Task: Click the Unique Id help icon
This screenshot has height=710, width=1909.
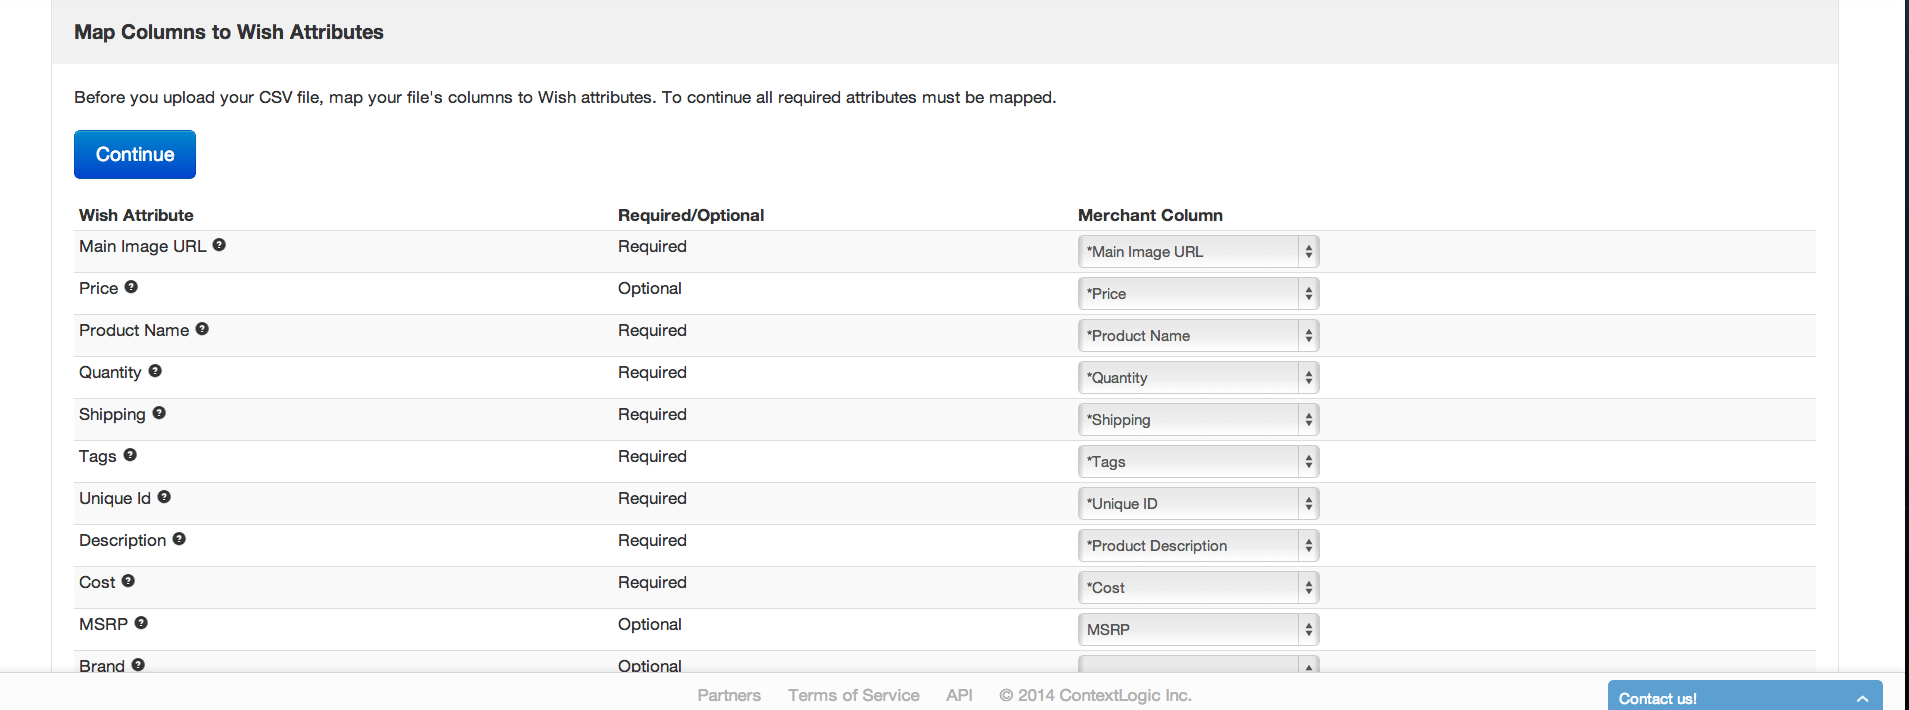Action: pos(164,497)
